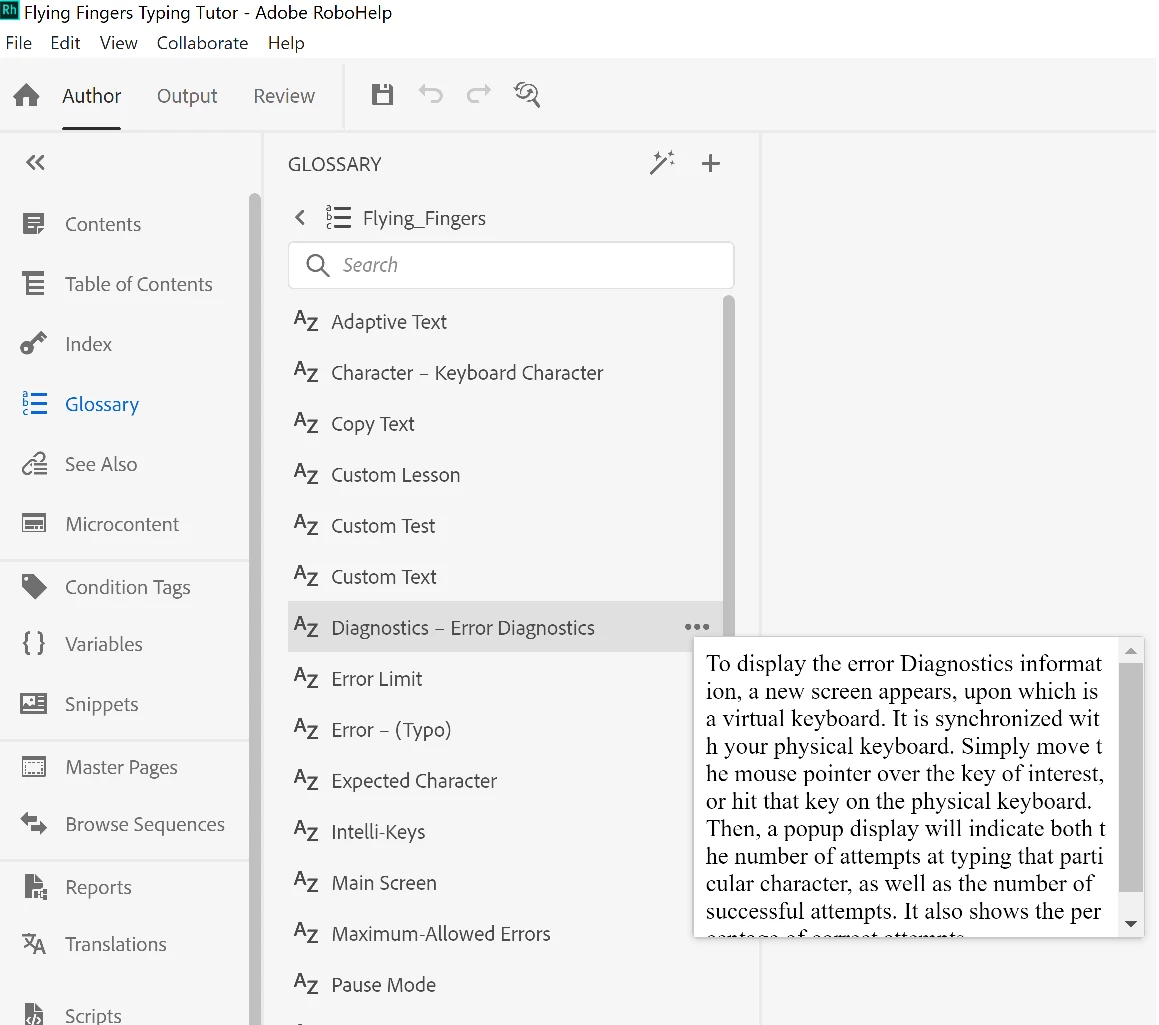Select the Pause Mode term
Screen dimensions: 1159x1025
click(505, 984)
